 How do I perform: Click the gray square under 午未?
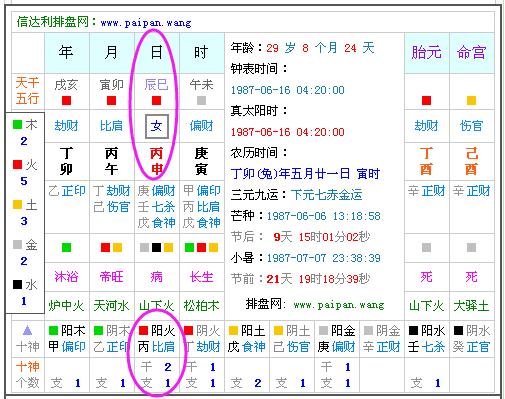pyautogui.click(x=201, y=100)
